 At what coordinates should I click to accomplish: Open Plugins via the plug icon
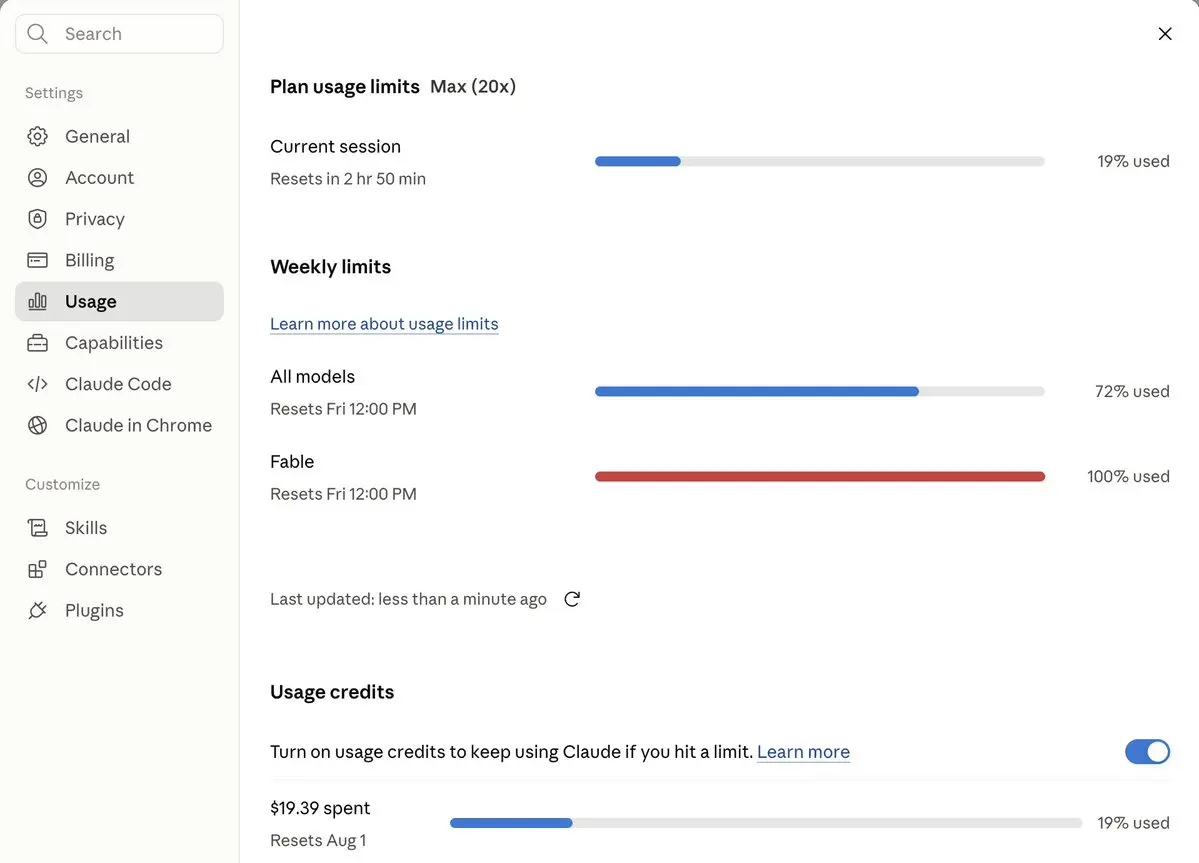tap(37, 610)
